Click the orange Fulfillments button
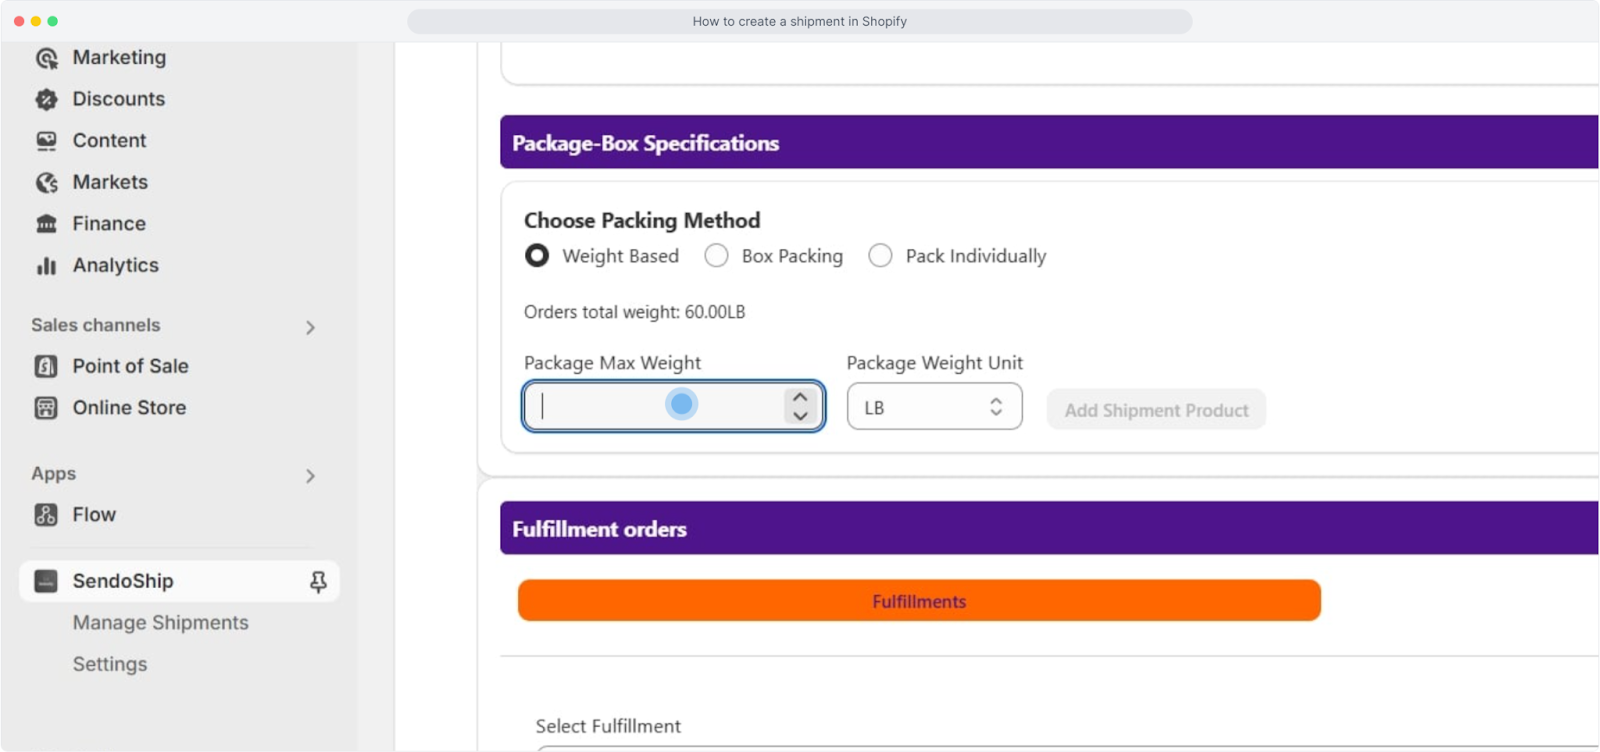Image resolution: width=1600 pixels, height=752 pixels. [x=919, y=601]
